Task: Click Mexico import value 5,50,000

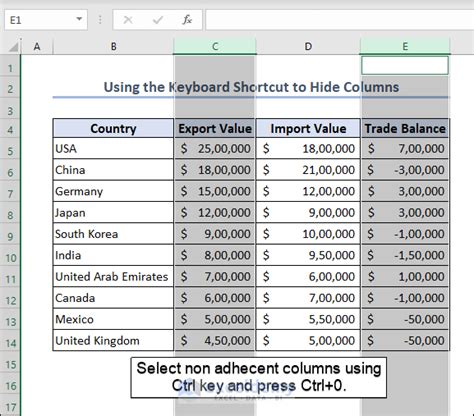Action: (x=308, y=319)
